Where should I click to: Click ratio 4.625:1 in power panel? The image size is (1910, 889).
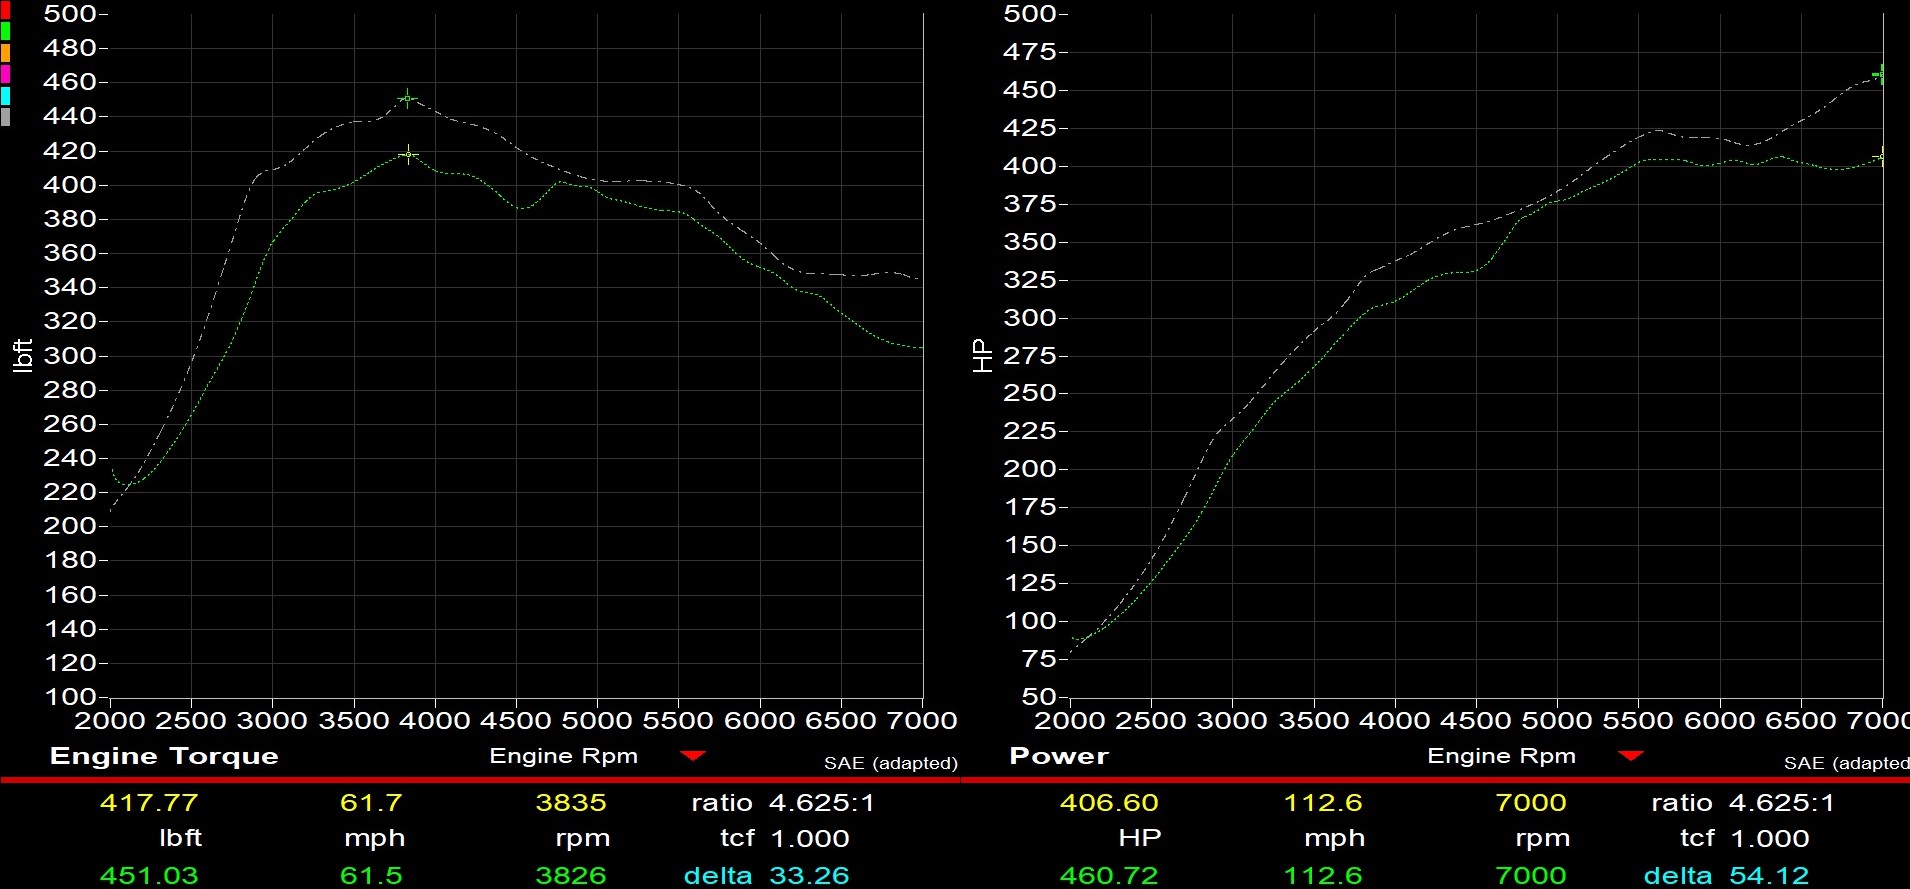pyautogui.click(x=1743, y=803)
